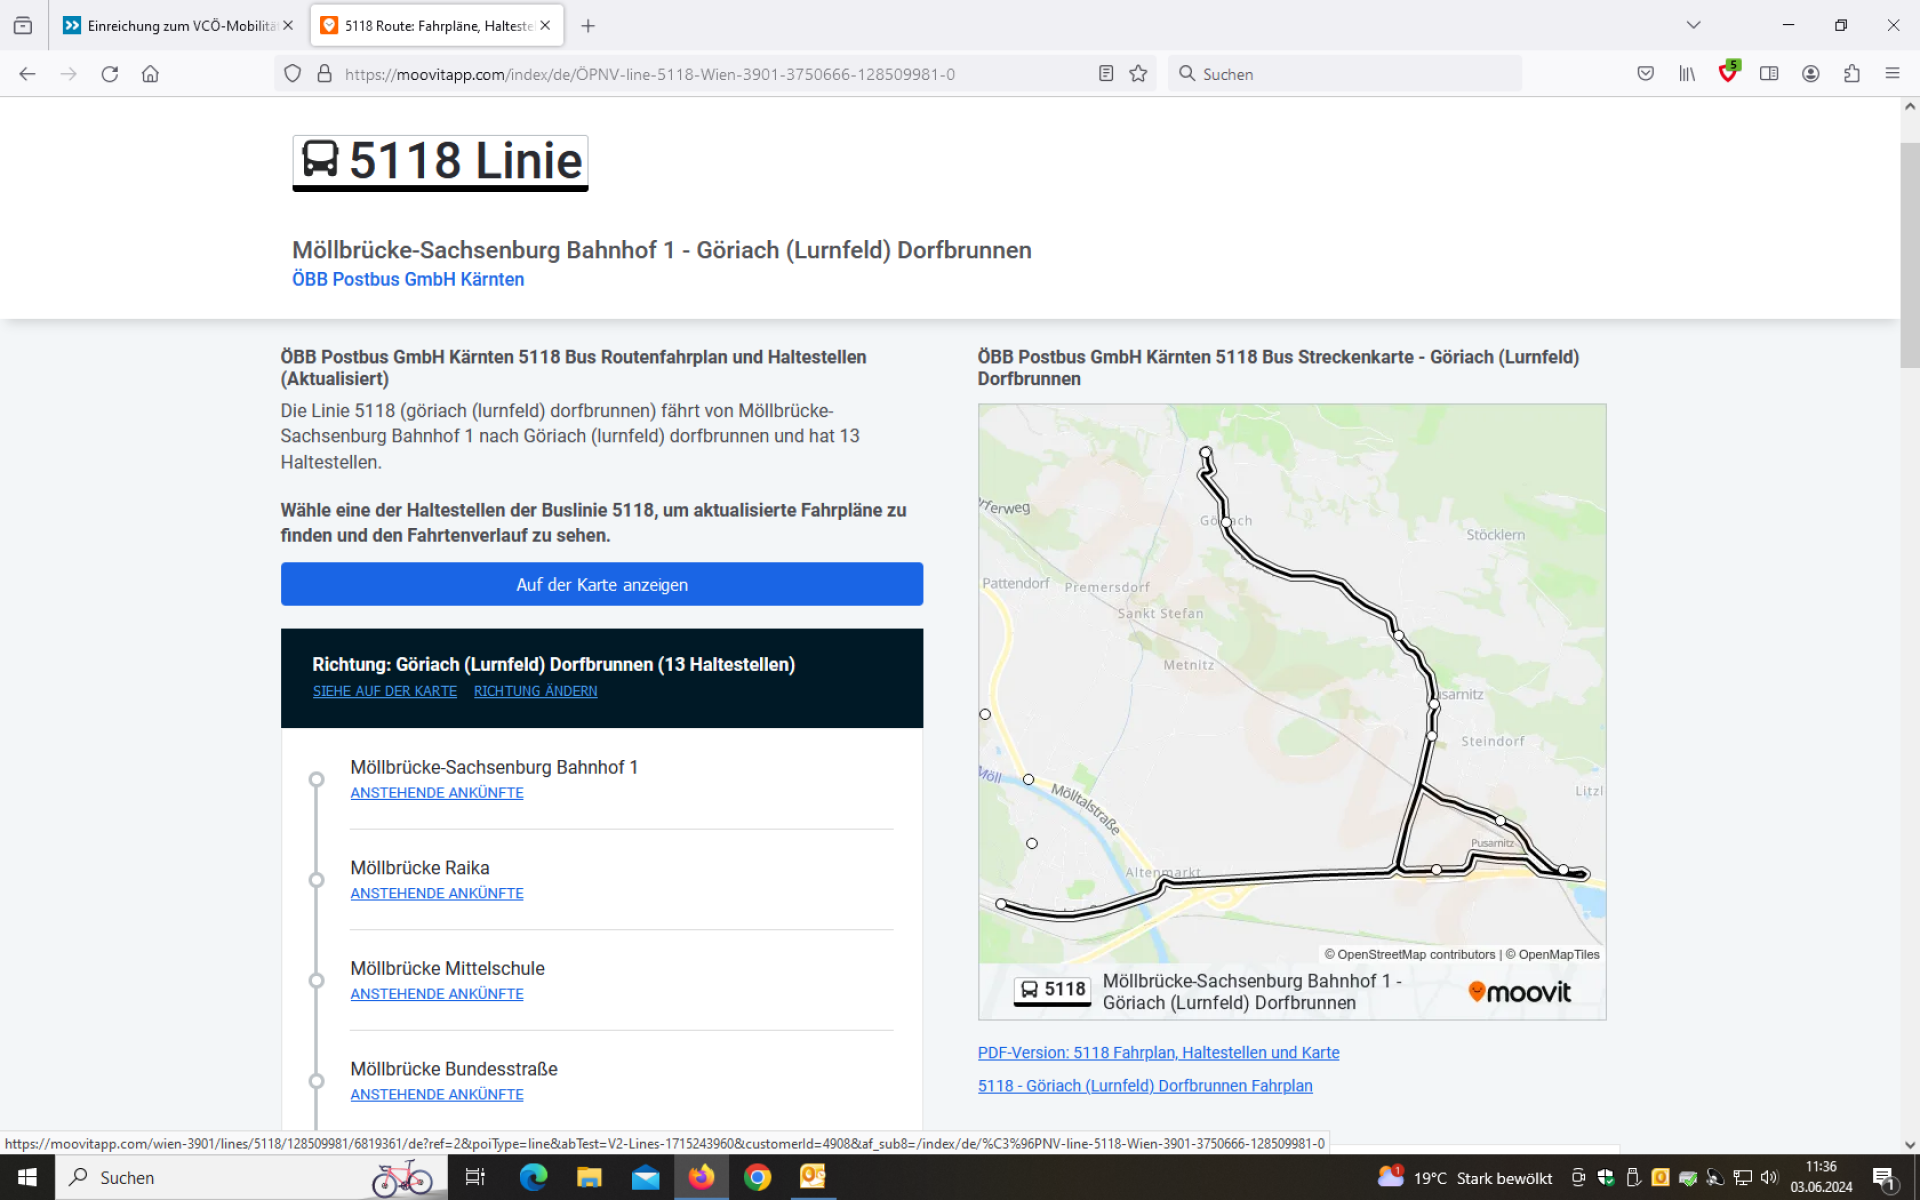Click the Suchen search field in toolbar
This screenshot has height=1200, width=1920.
click(1345, 74)
